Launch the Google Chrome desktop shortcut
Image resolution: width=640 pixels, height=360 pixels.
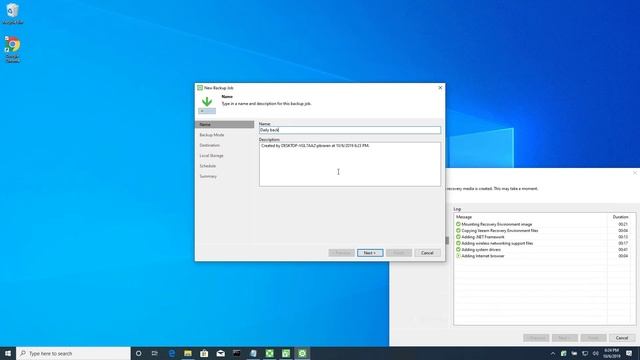pyautogui.click(x=13, y=49)
